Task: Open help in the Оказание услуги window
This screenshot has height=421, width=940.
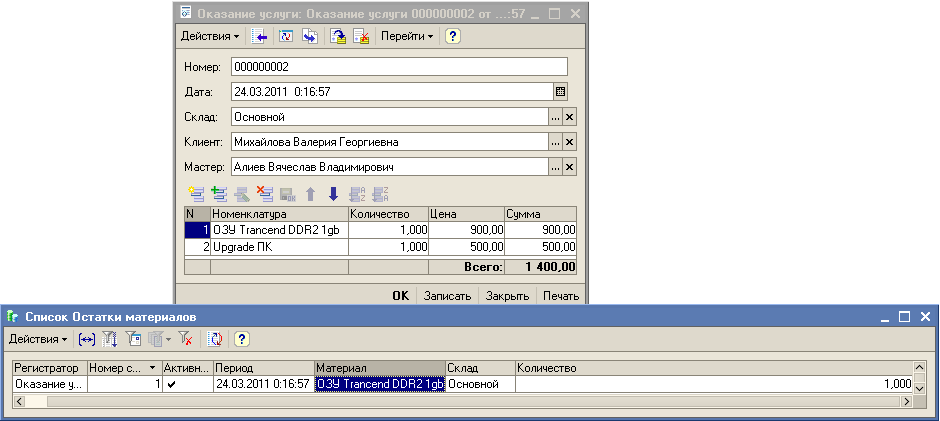Action: pyautogui.click(x=452, y=37)
